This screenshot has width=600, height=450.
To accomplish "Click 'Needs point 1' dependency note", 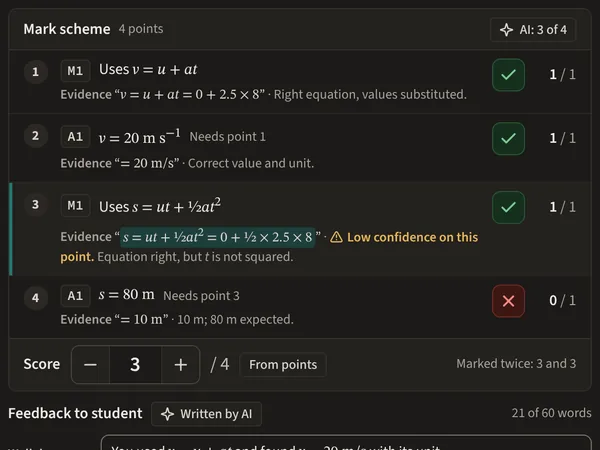I will coord(227,137).
